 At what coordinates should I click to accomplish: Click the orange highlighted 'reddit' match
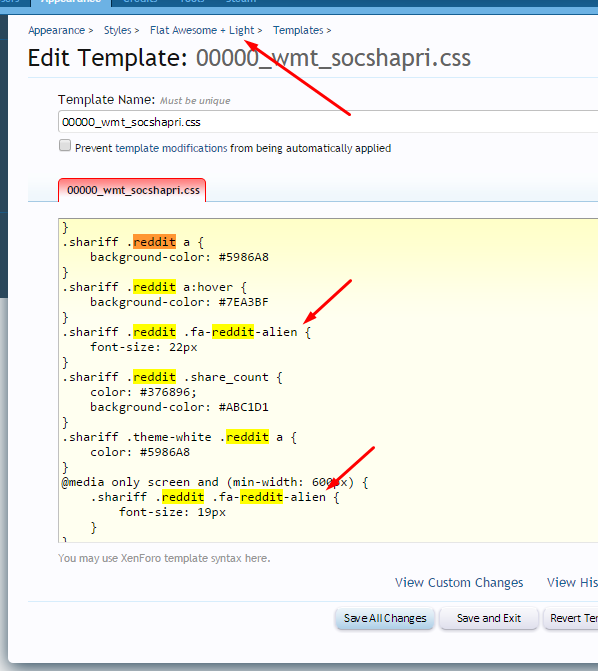pos(154,242)
